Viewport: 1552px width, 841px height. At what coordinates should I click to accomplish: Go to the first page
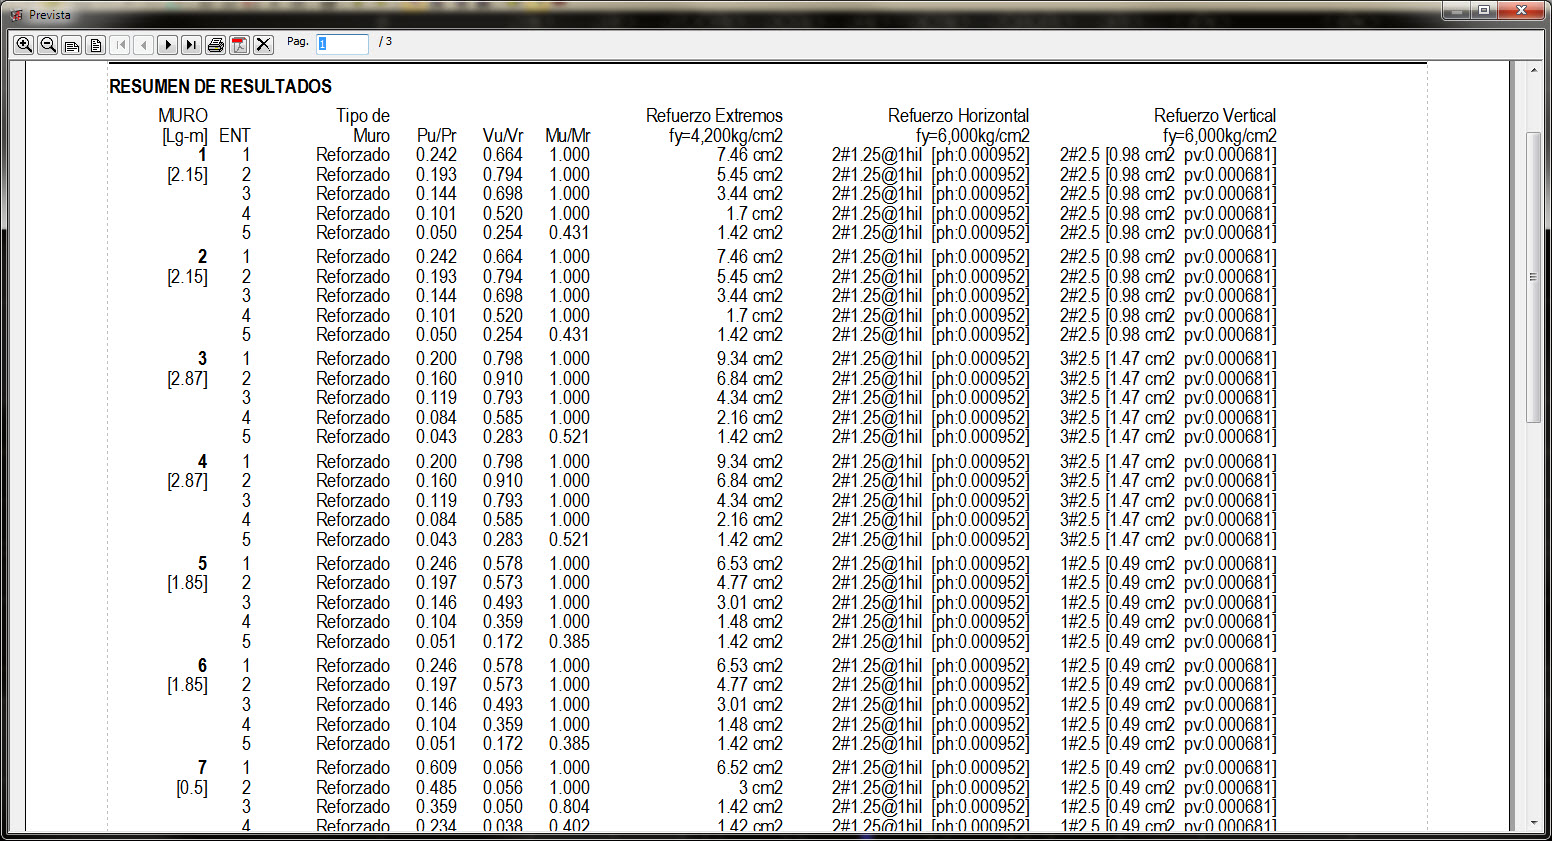click(x=120, y=45)
